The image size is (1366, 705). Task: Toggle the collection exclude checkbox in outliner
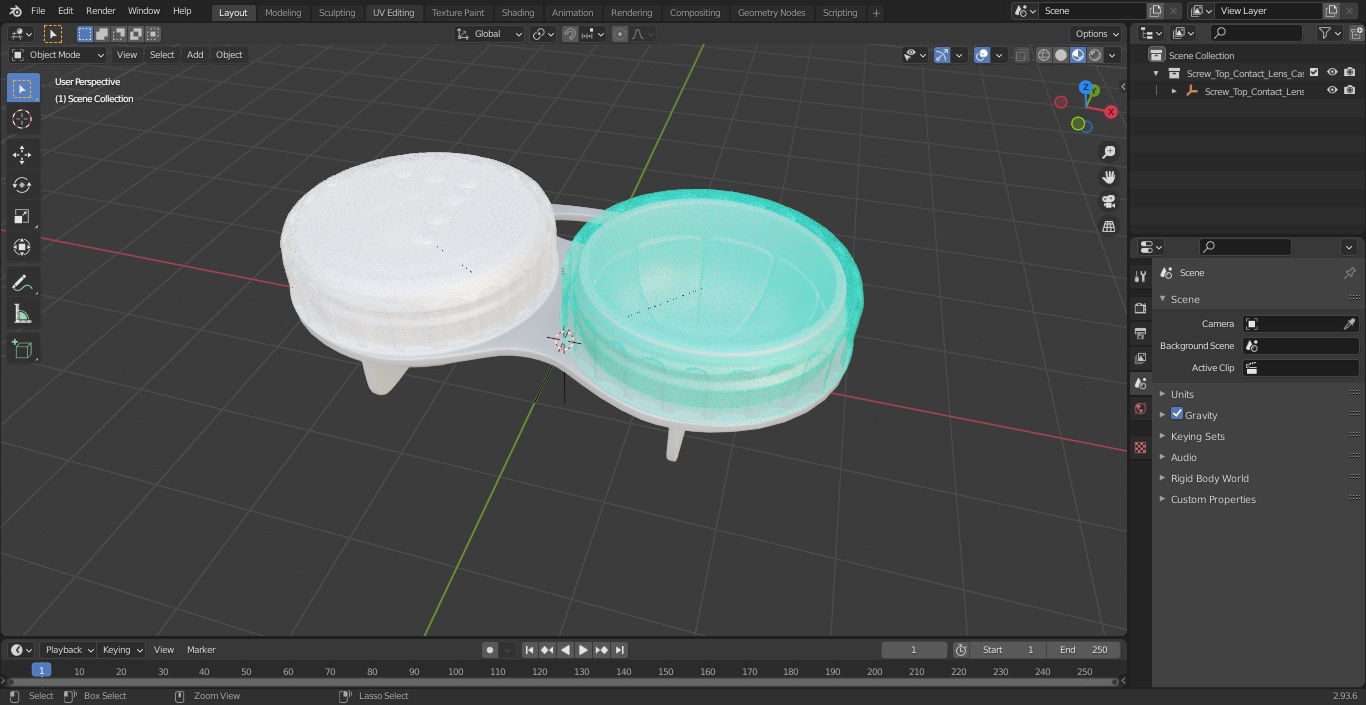tap(1315, 72)
